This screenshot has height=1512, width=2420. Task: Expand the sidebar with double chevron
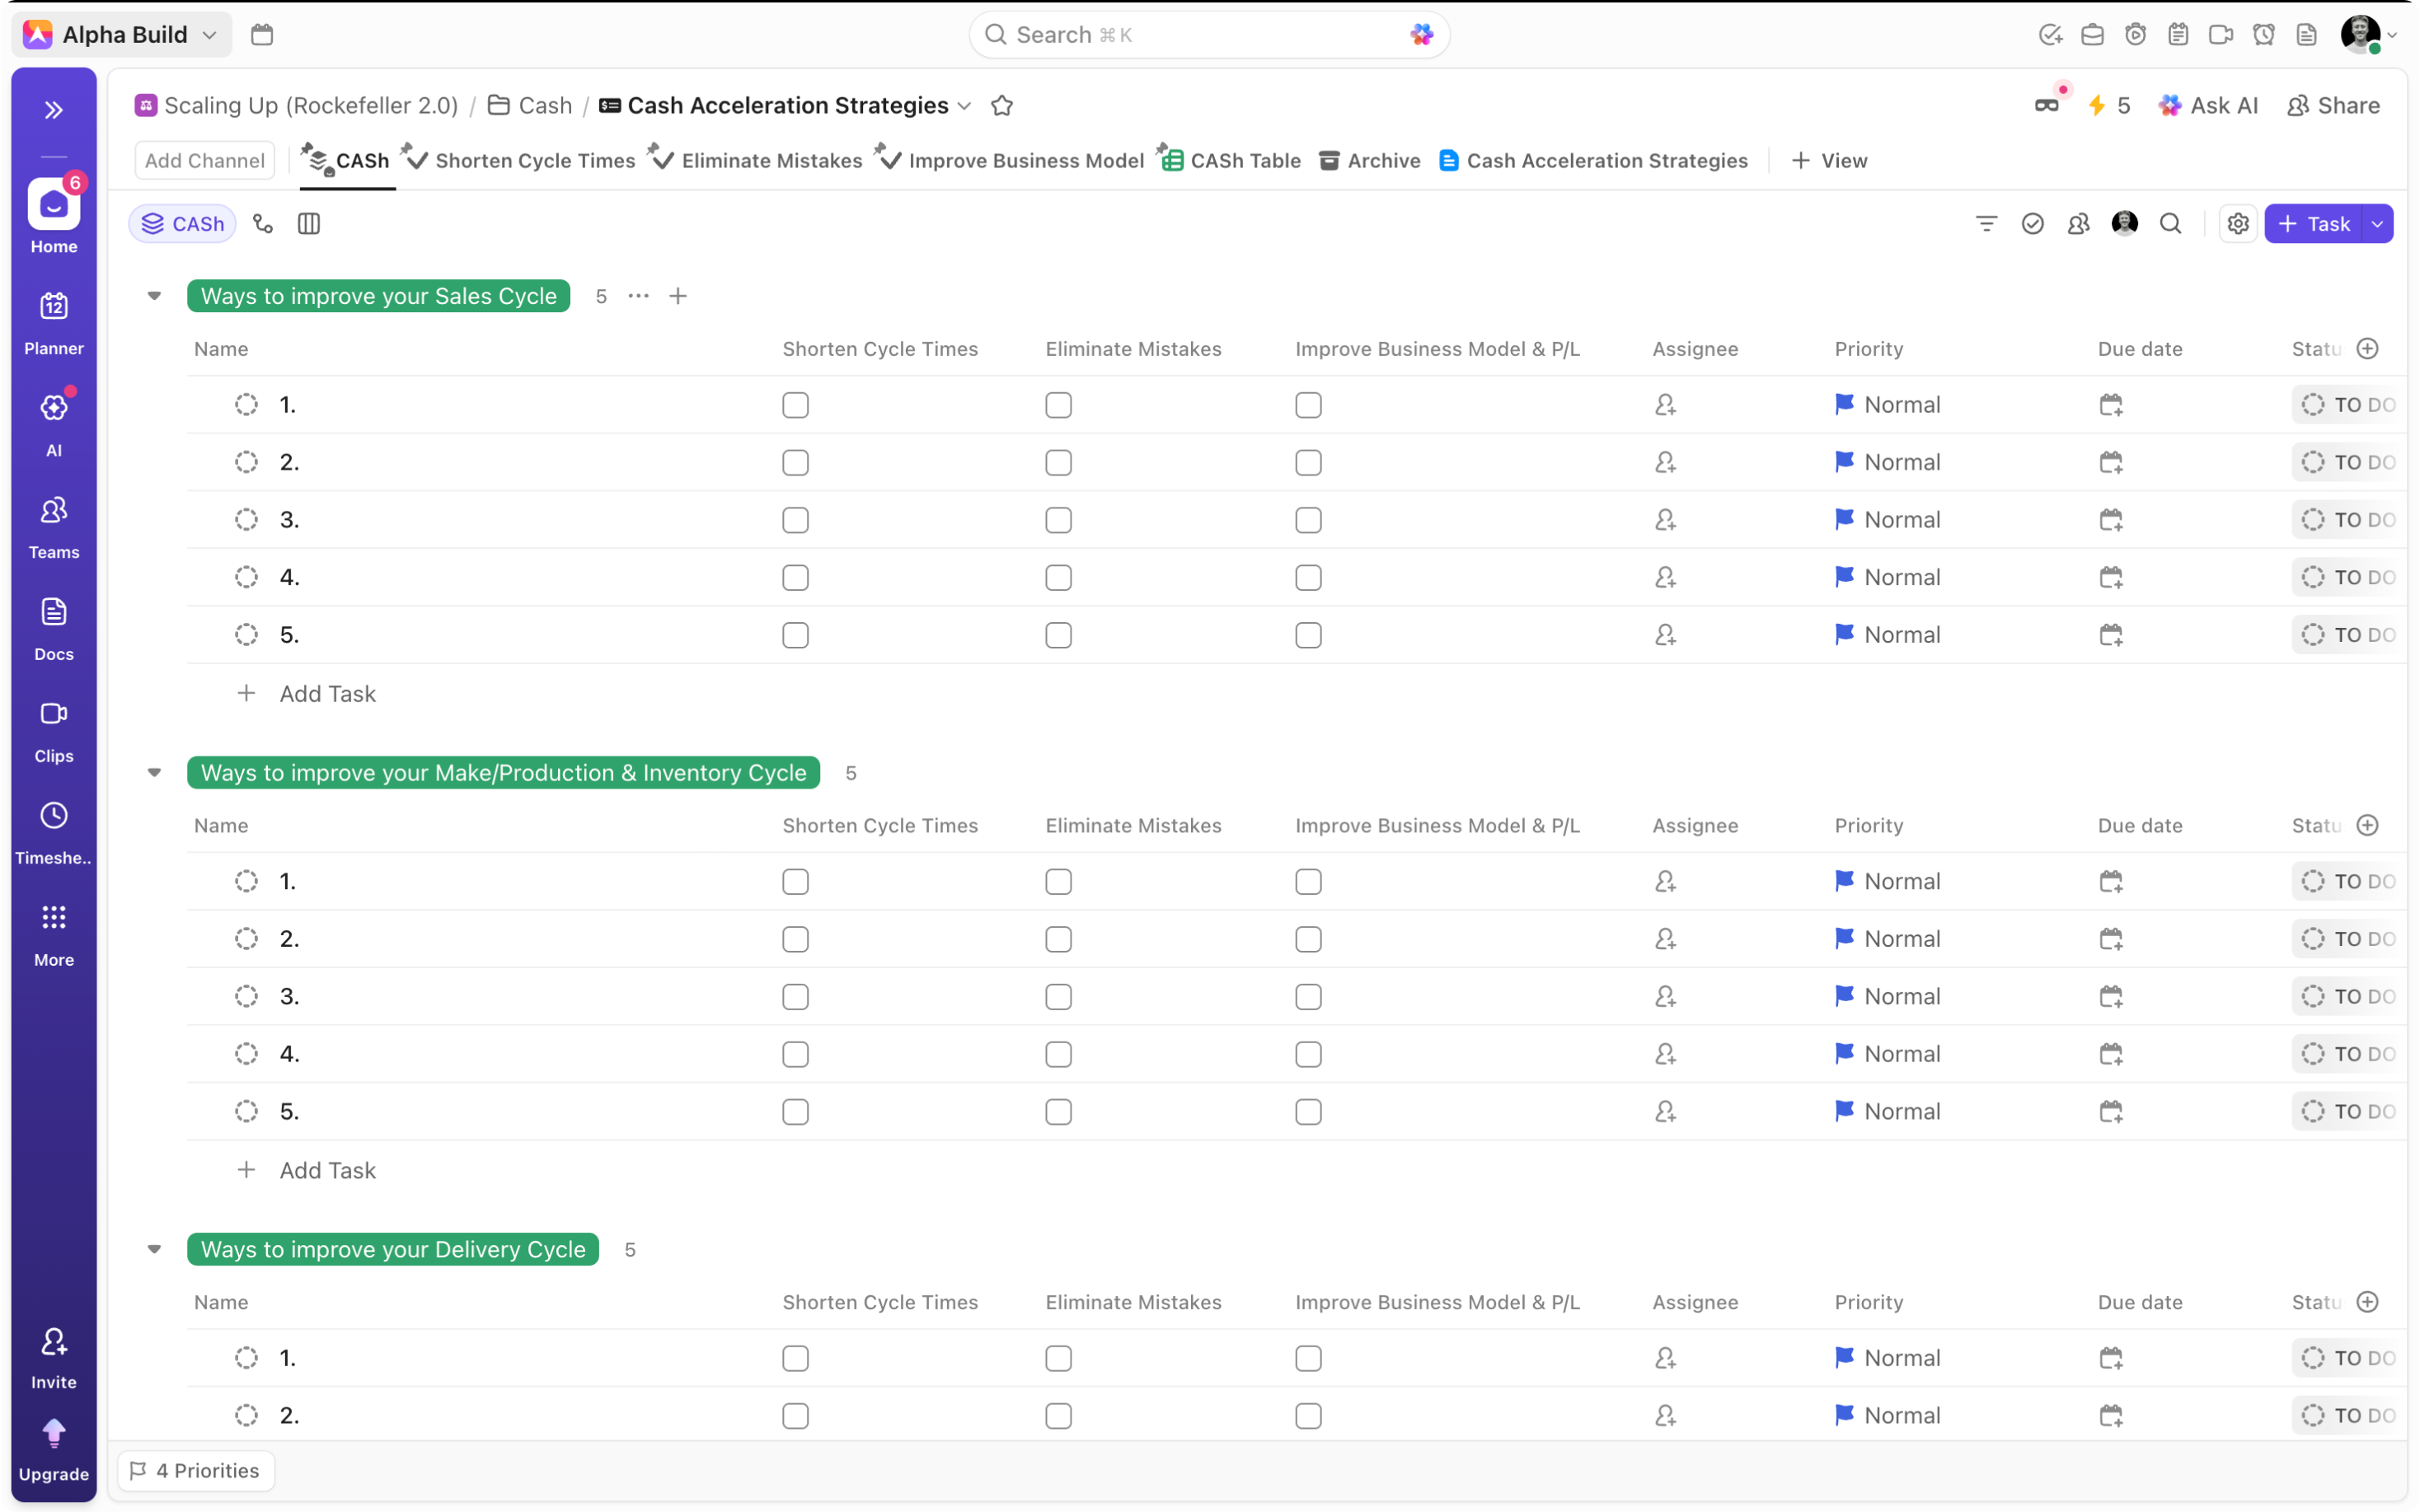click(54, 110)
